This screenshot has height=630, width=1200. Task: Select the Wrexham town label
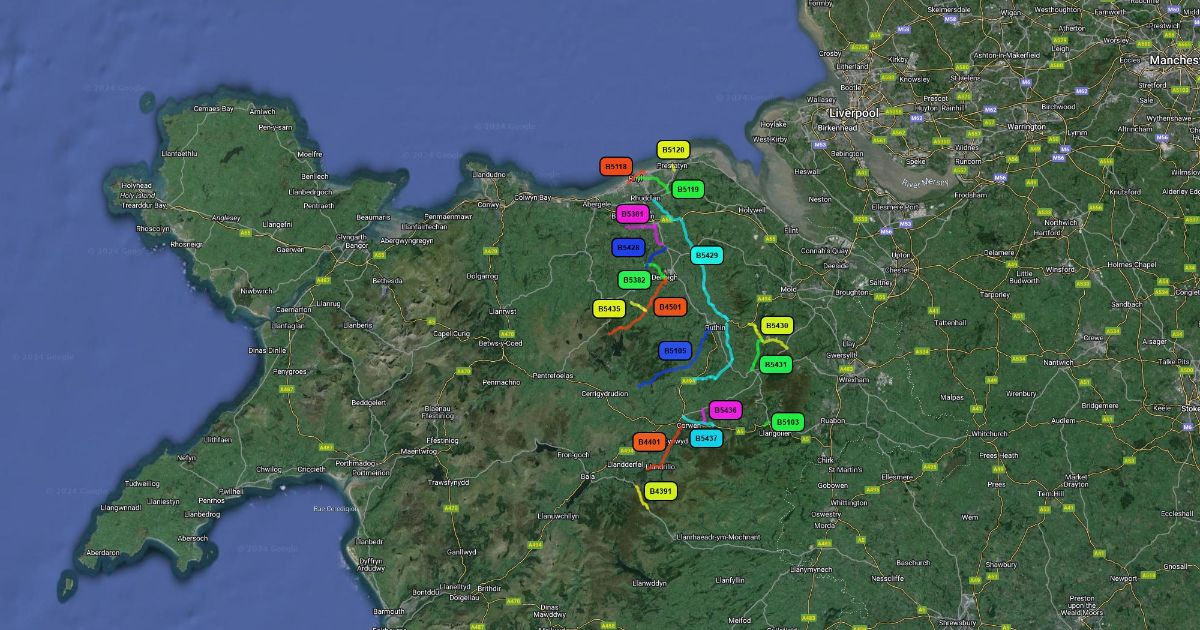pos(852,380)
